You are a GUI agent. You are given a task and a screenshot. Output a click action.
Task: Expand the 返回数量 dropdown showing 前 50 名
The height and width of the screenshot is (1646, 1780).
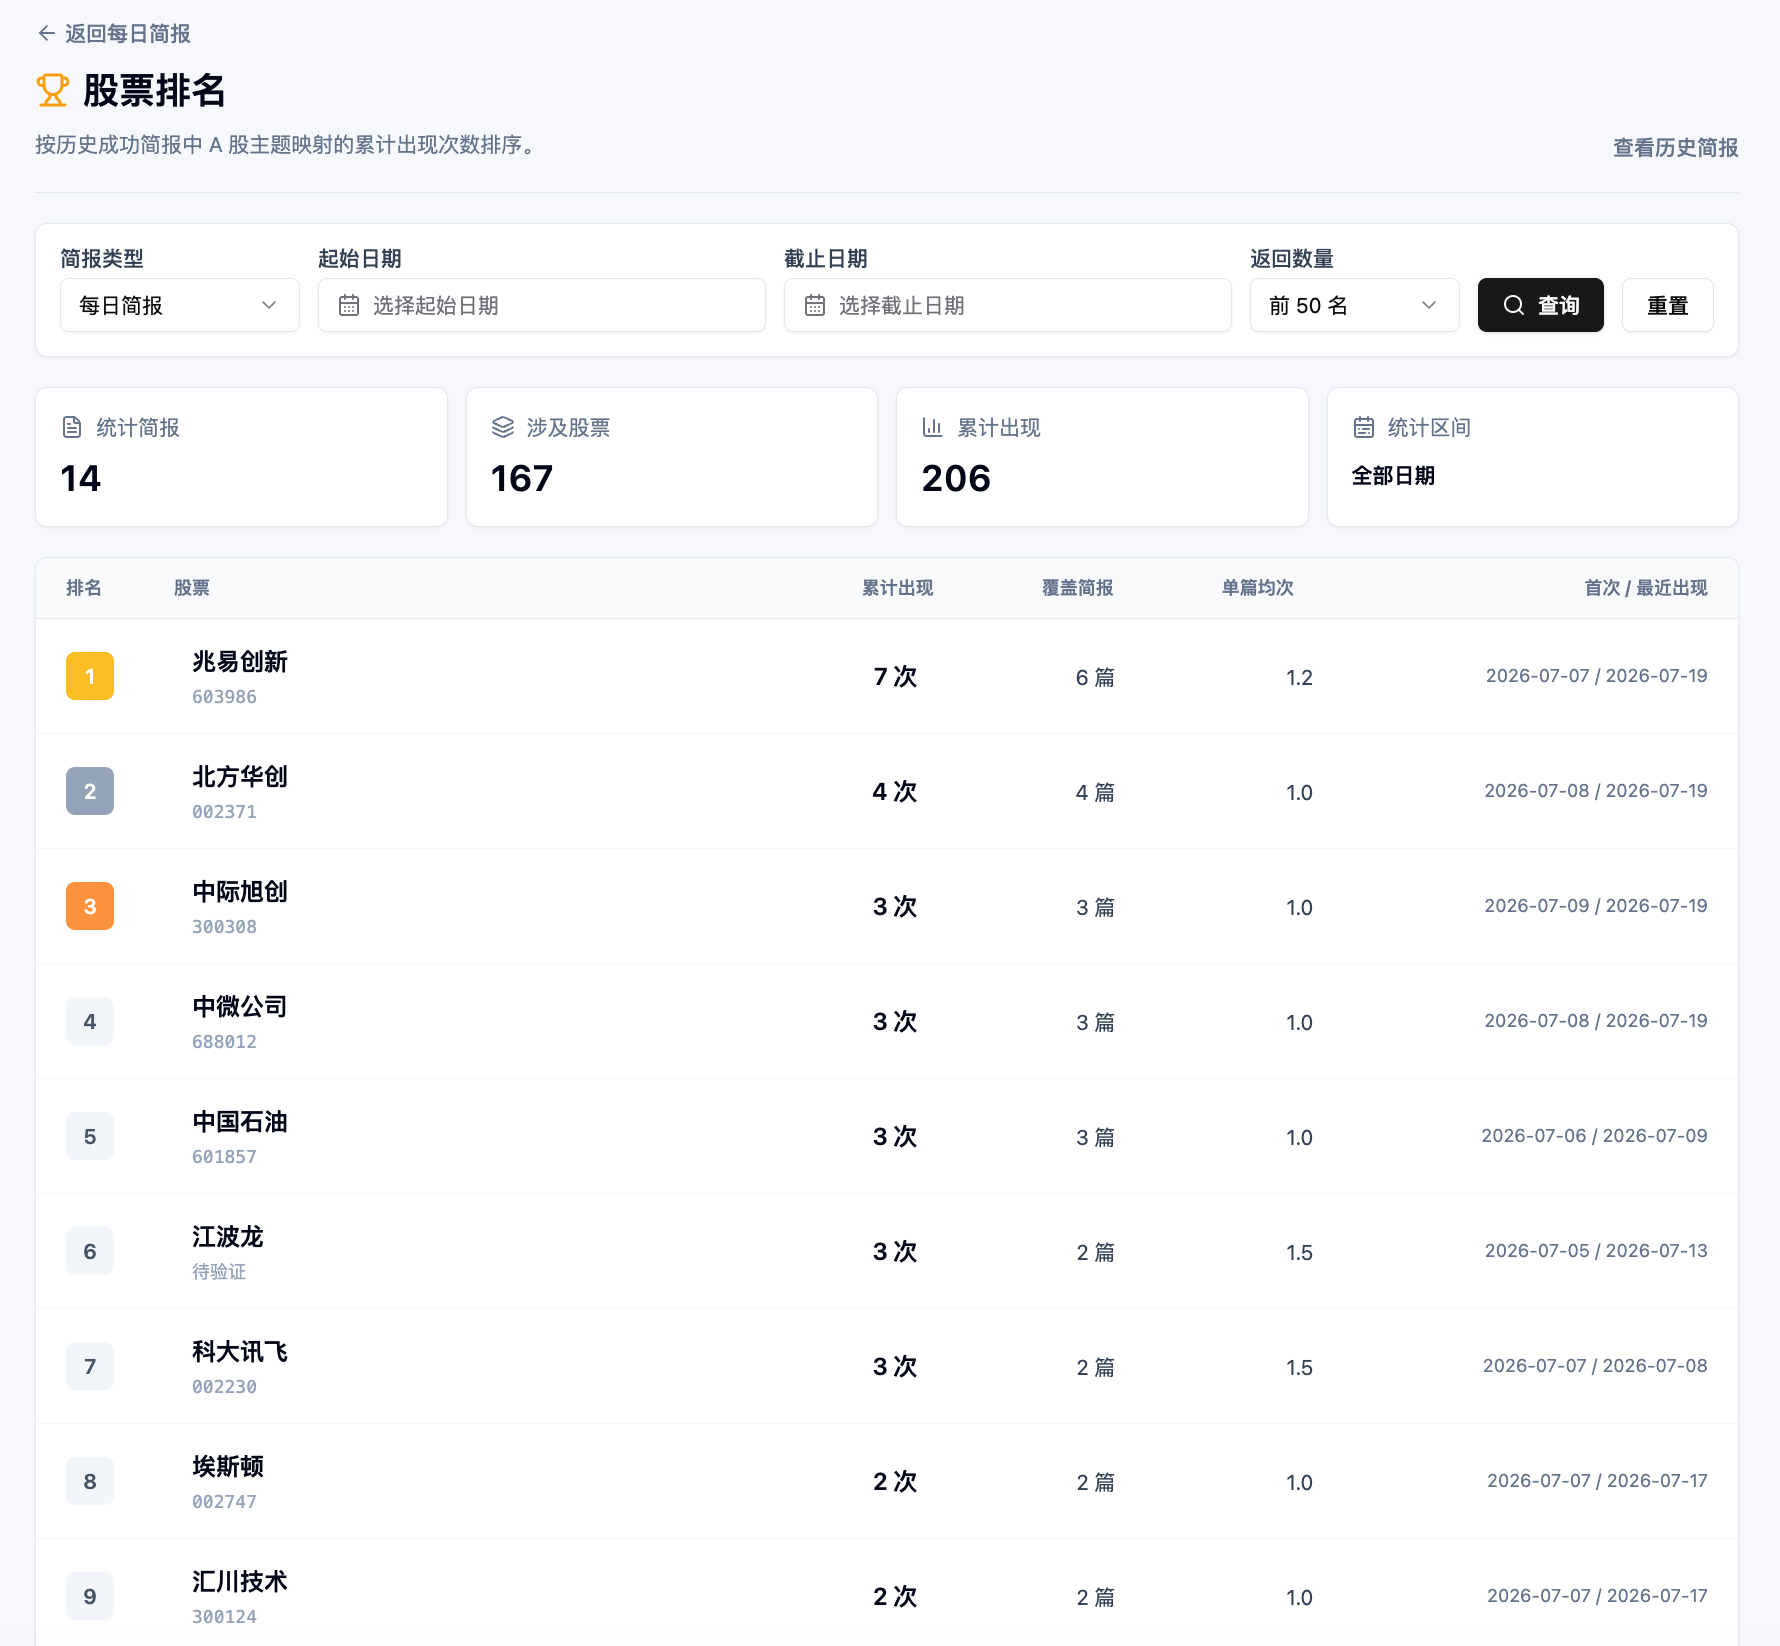pyautogui.click(x=1354, y=305)
